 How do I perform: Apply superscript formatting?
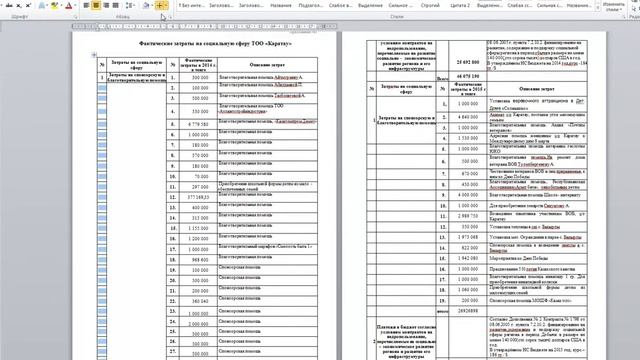pos(28,5)
